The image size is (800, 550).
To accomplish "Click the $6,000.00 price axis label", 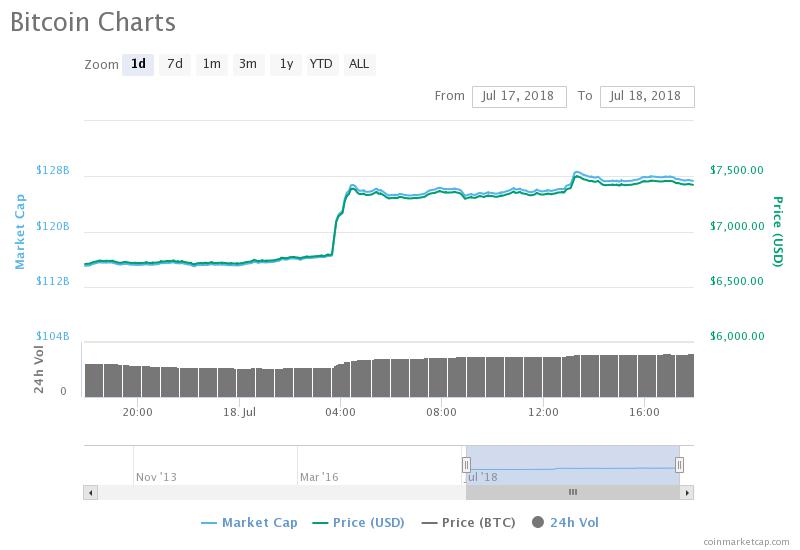I will (x=737, y=336).
